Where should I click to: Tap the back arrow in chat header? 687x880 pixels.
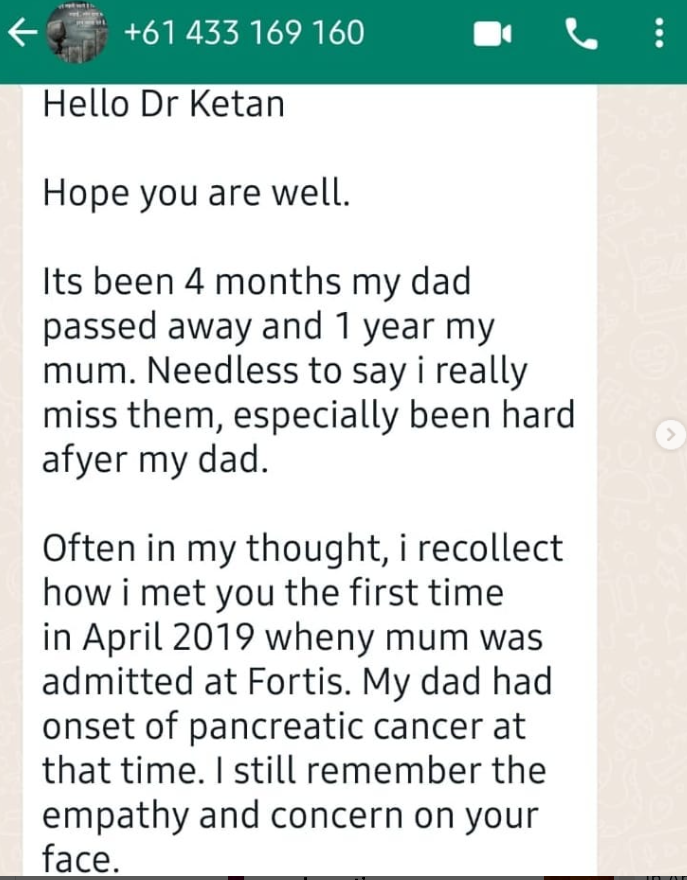[22, 34]
